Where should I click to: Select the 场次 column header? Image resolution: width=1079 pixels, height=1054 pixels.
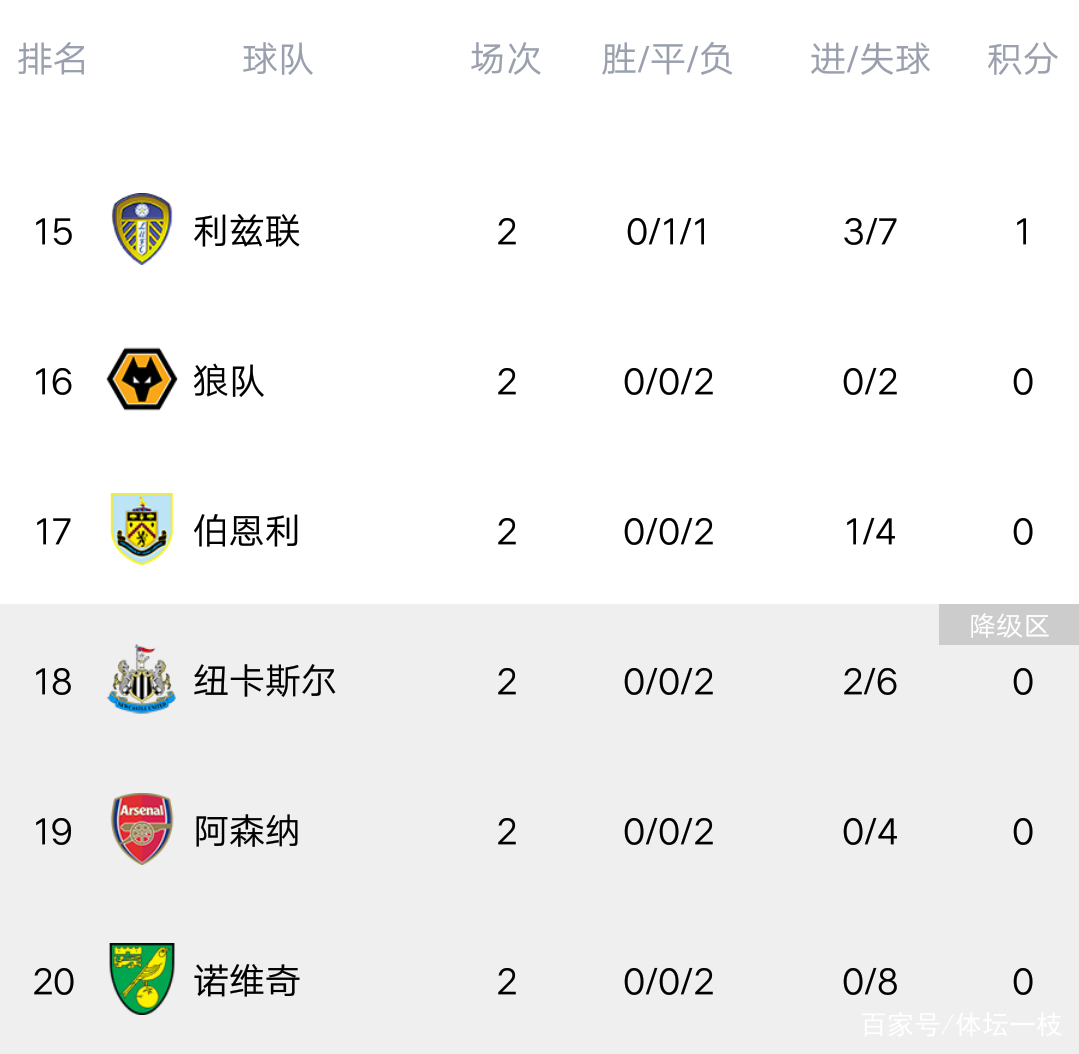coord(506,59)
